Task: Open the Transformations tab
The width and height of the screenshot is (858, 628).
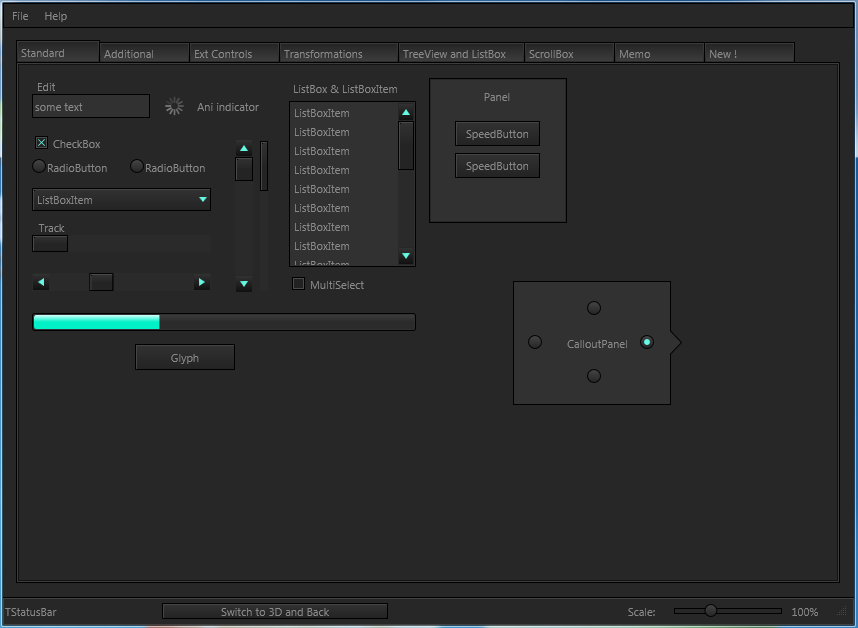Action: click(339, 54)
